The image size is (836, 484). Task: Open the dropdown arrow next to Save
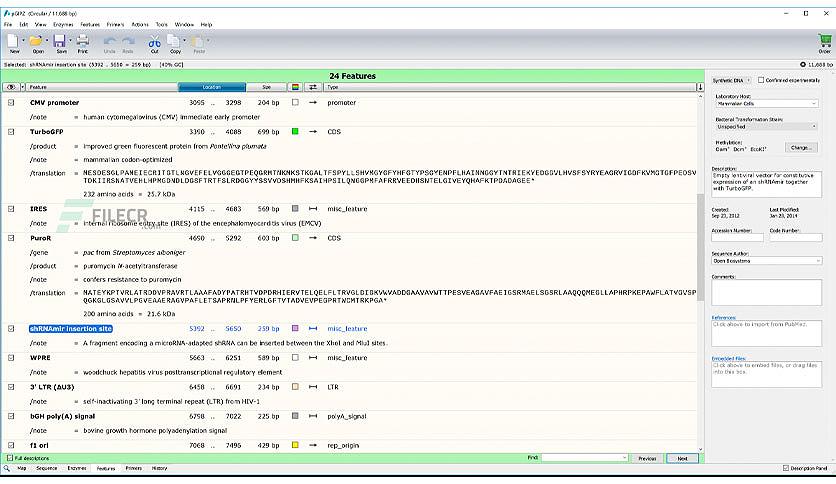(70, 41)
